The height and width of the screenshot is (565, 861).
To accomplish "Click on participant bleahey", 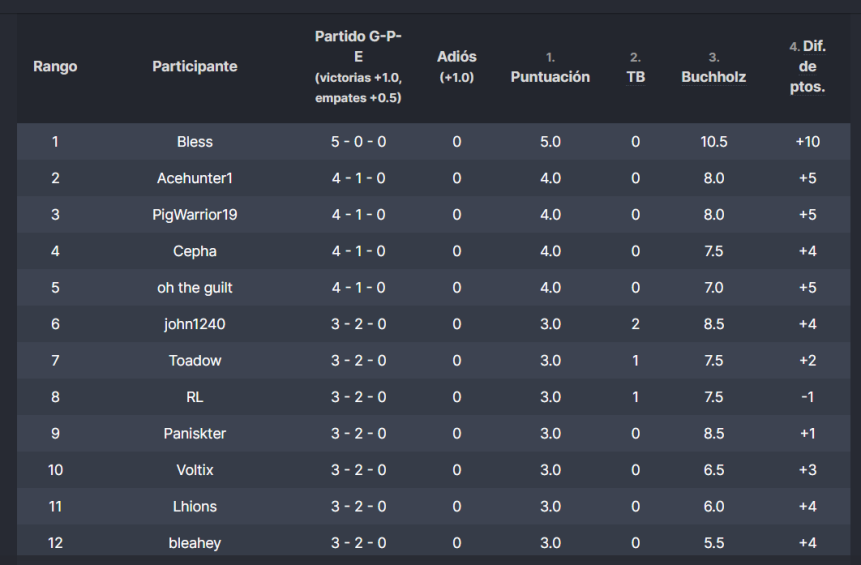I will click(x=195, y=543).
